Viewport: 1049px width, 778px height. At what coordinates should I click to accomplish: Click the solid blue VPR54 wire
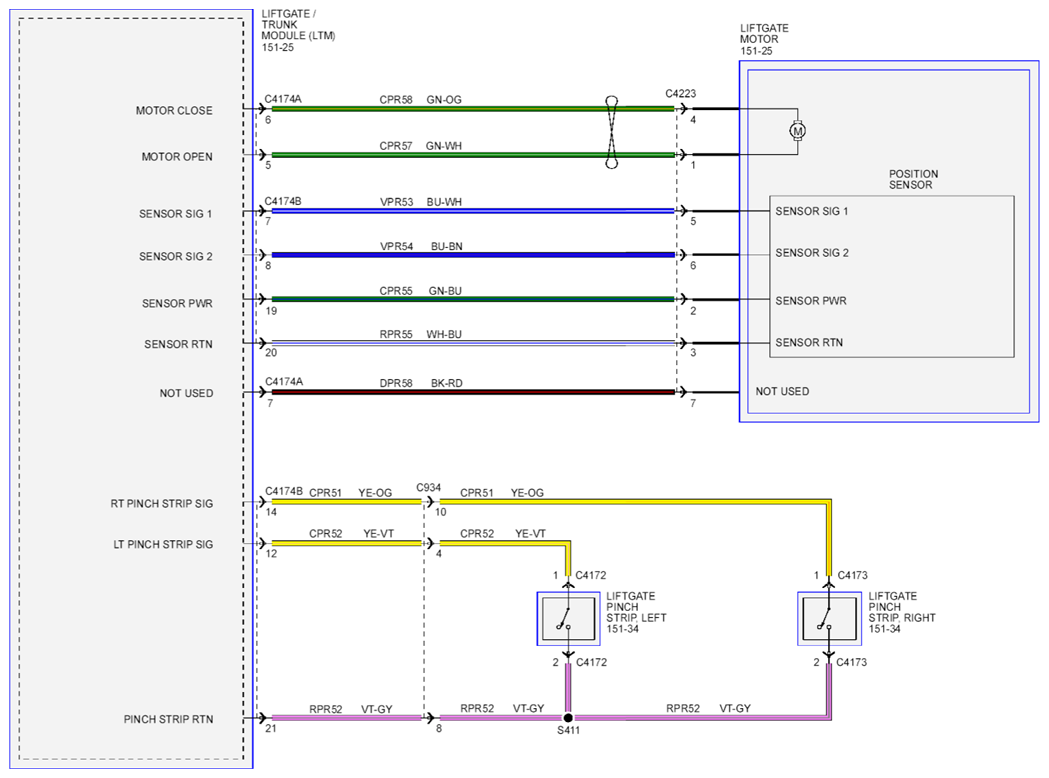(473, 255)
